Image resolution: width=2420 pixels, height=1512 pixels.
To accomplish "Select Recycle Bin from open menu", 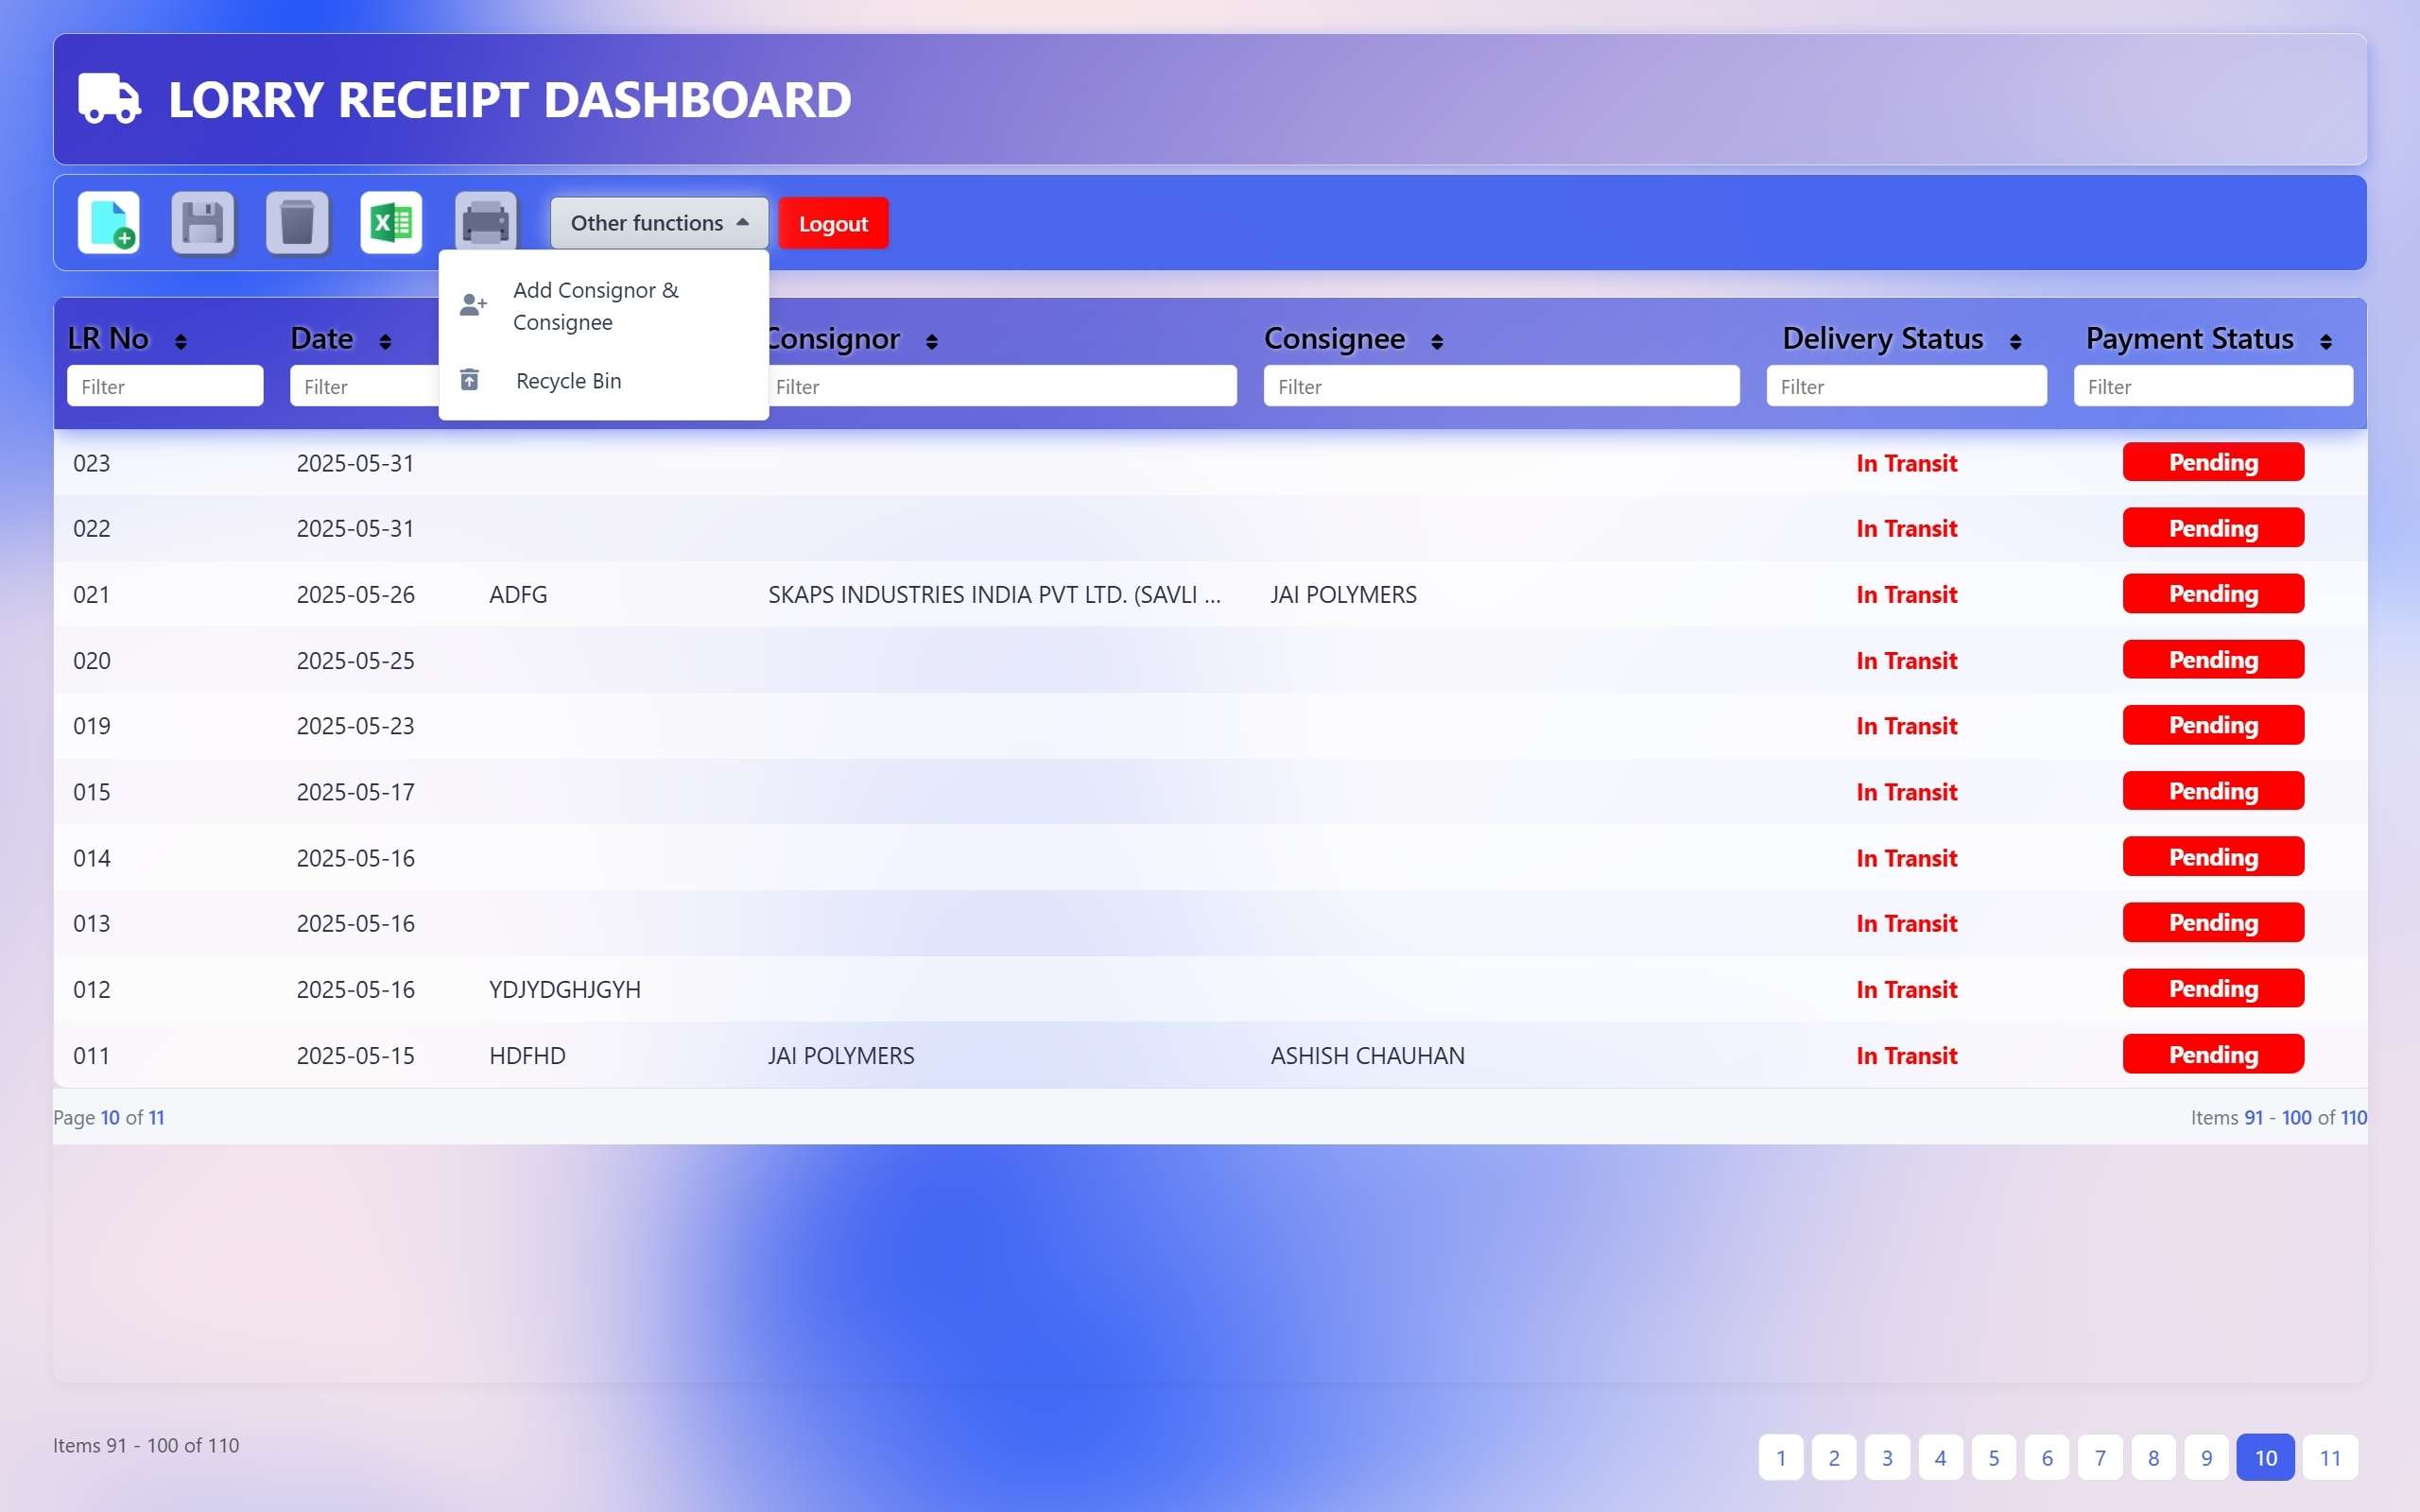I will [567, 380].
